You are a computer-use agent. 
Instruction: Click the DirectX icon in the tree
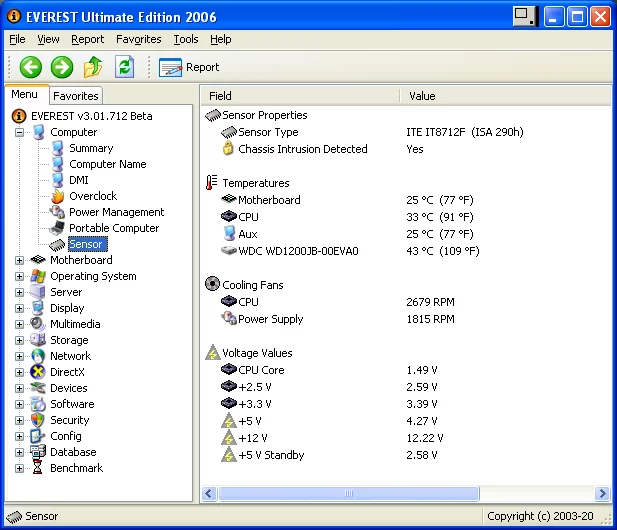pos(38,372)
